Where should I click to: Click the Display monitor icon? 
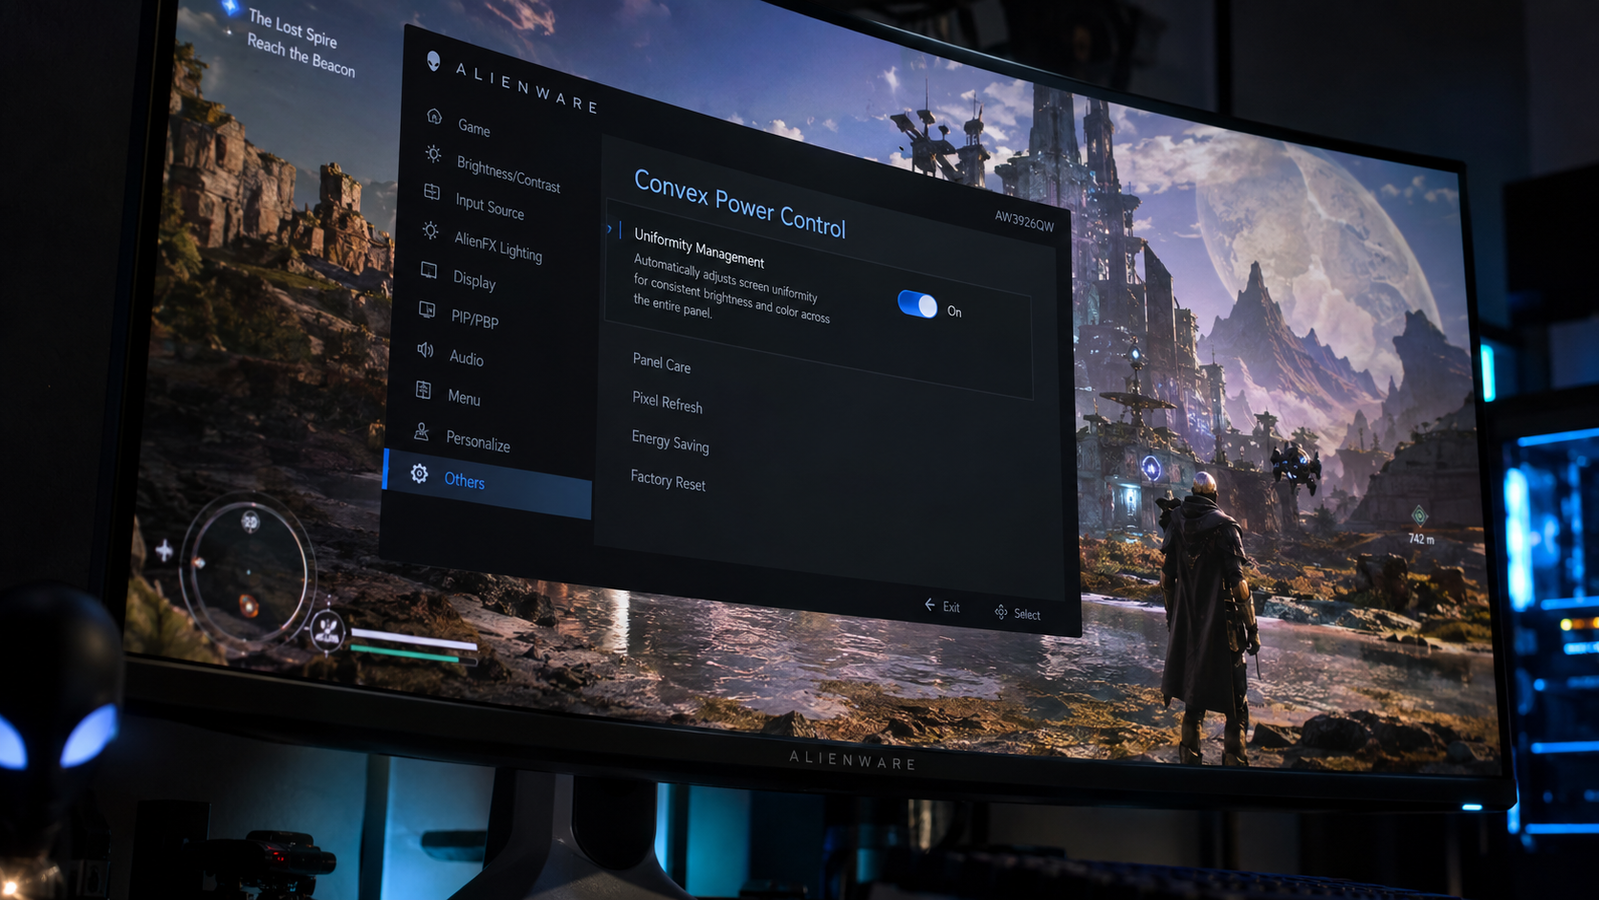click(x=429, y=270)
